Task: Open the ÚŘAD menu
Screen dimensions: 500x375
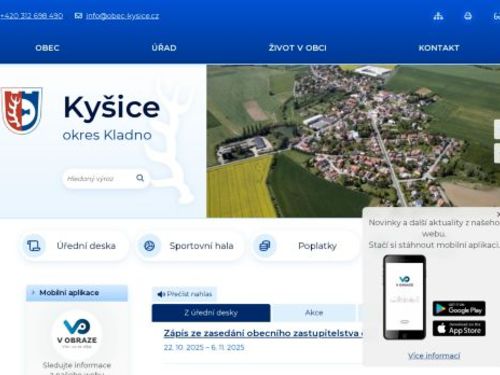Action: pos(164,48)
